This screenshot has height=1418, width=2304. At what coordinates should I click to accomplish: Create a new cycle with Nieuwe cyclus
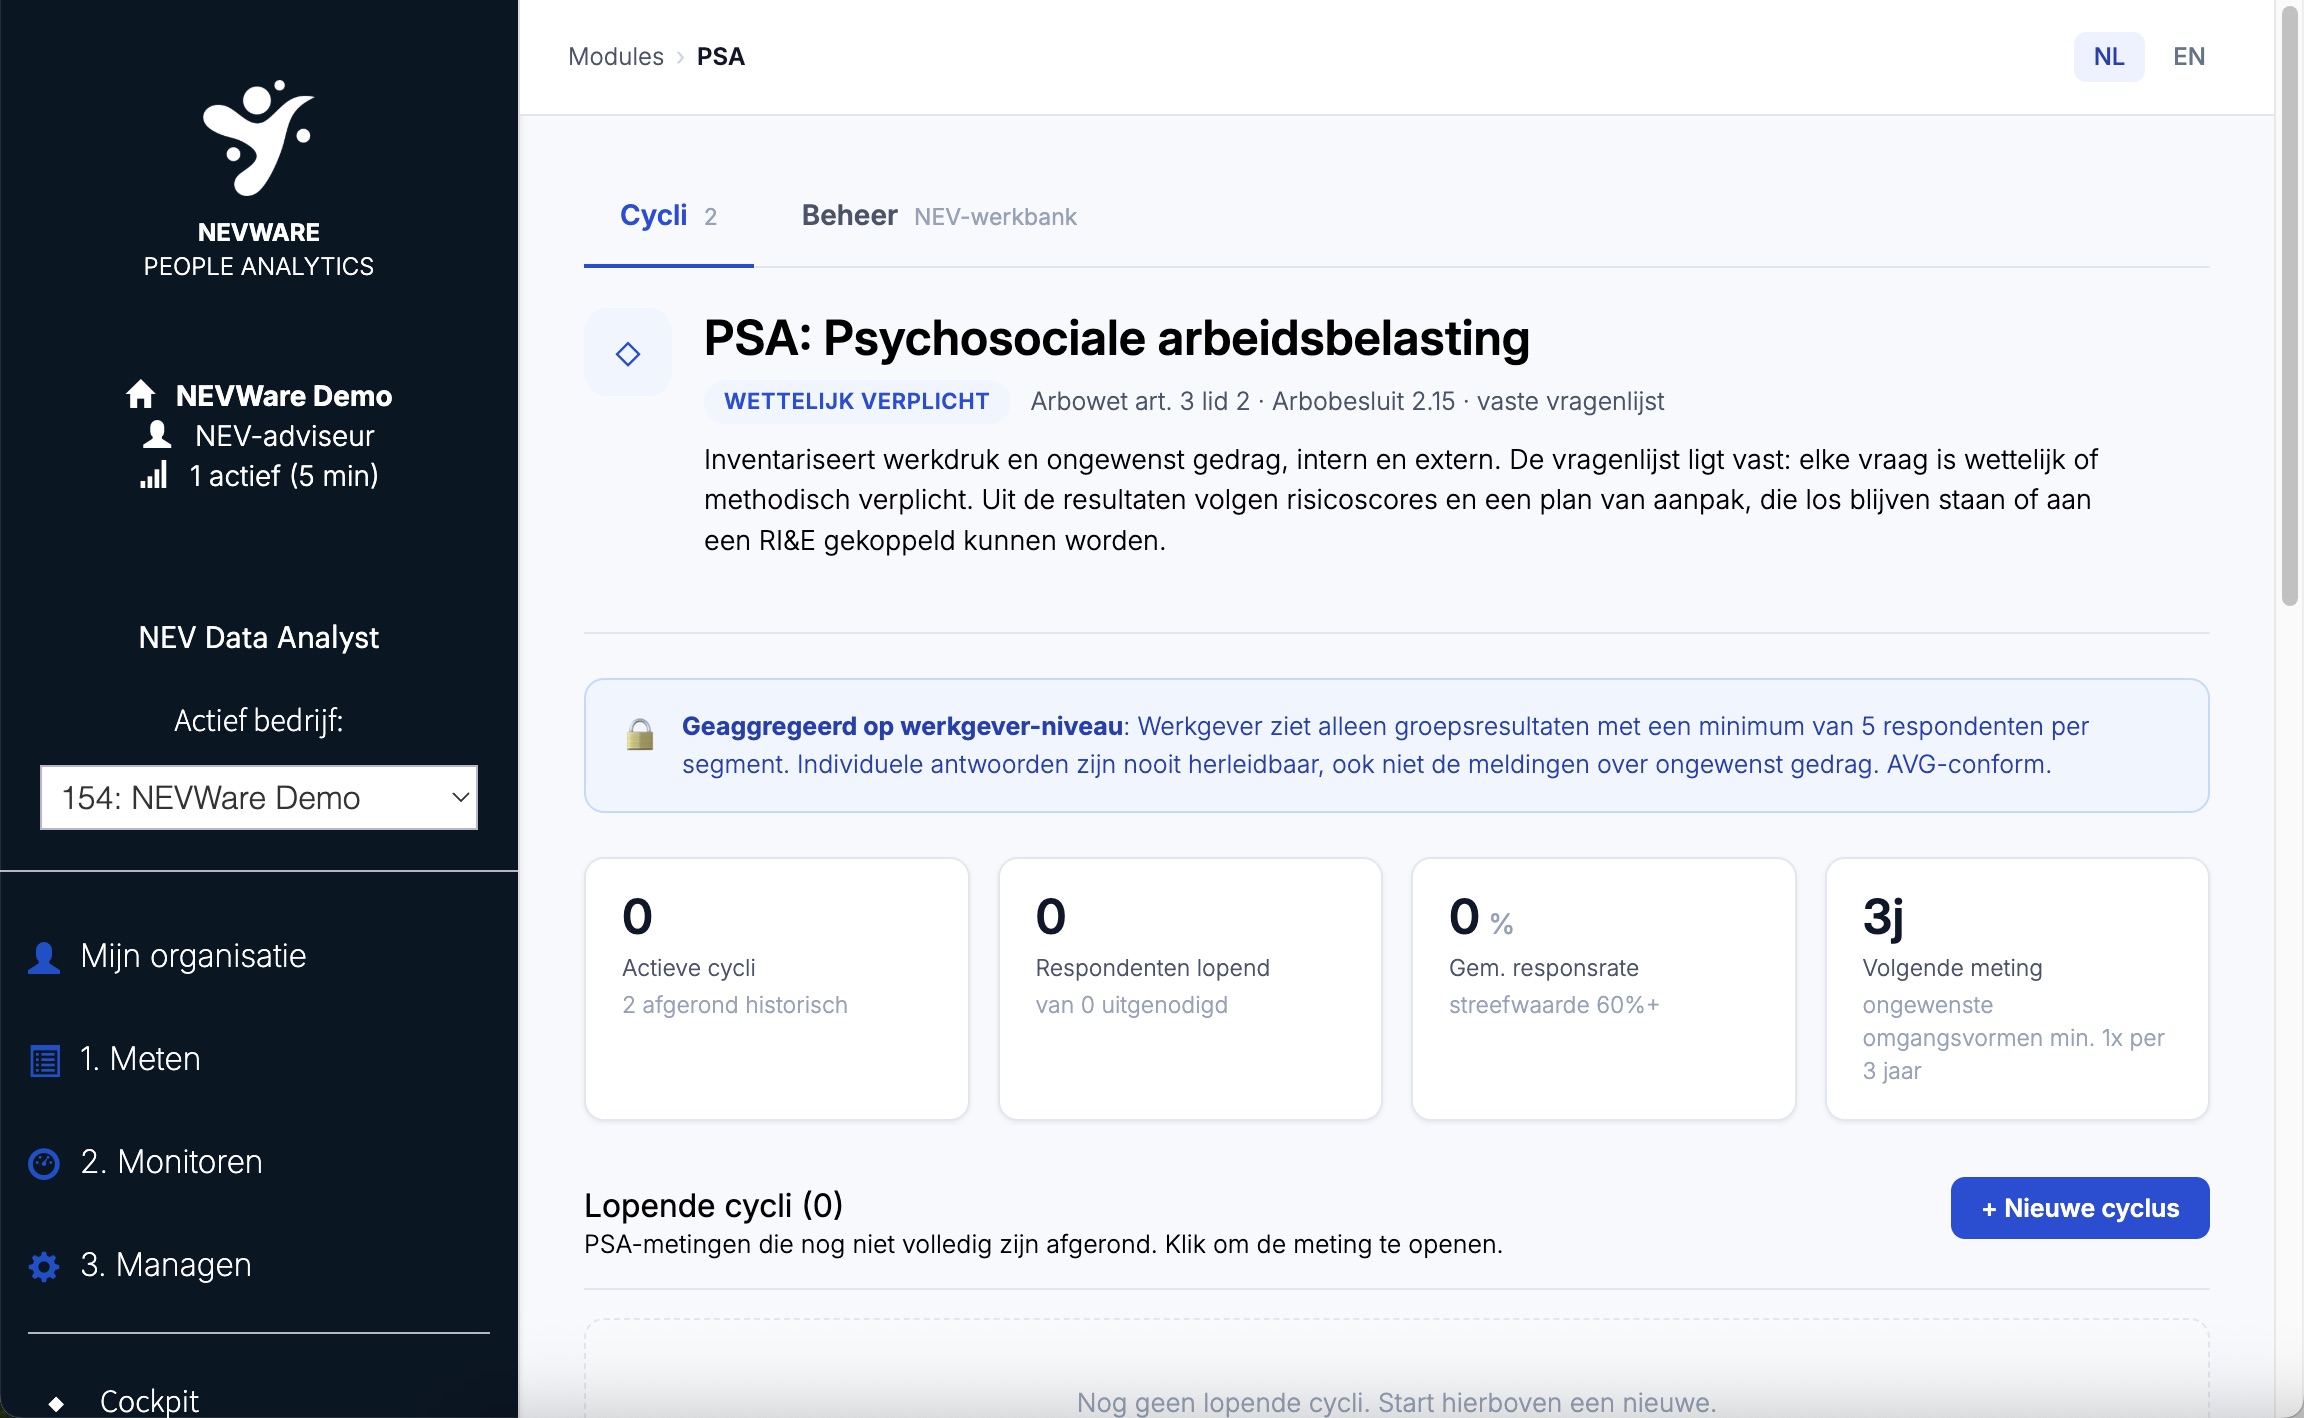(2080, 1208)
